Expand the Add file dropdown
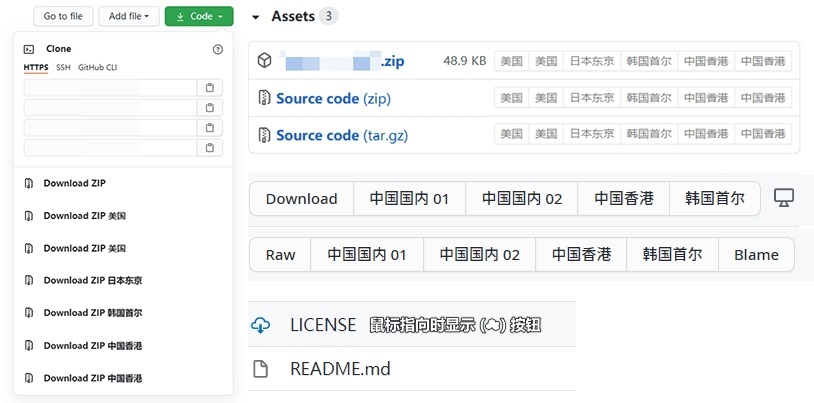 coord(129,16)
